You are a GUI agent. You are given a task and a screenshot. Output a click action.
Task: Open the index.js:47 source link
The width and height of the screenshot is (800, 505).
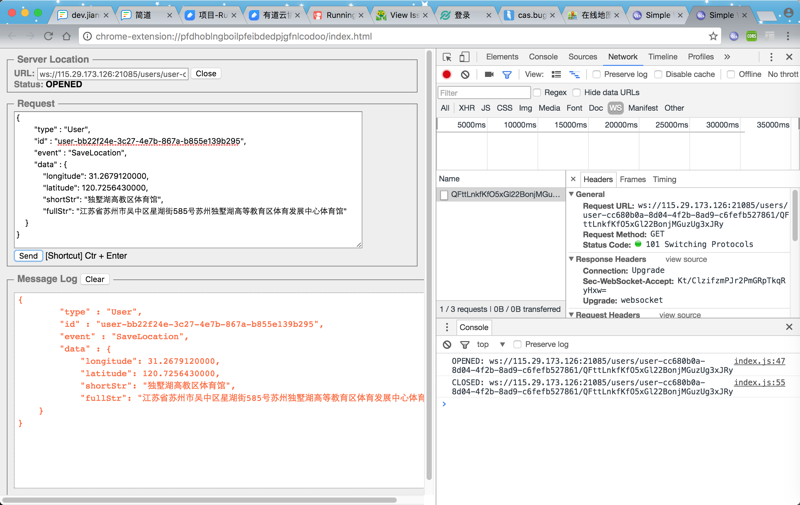(759, 361)
